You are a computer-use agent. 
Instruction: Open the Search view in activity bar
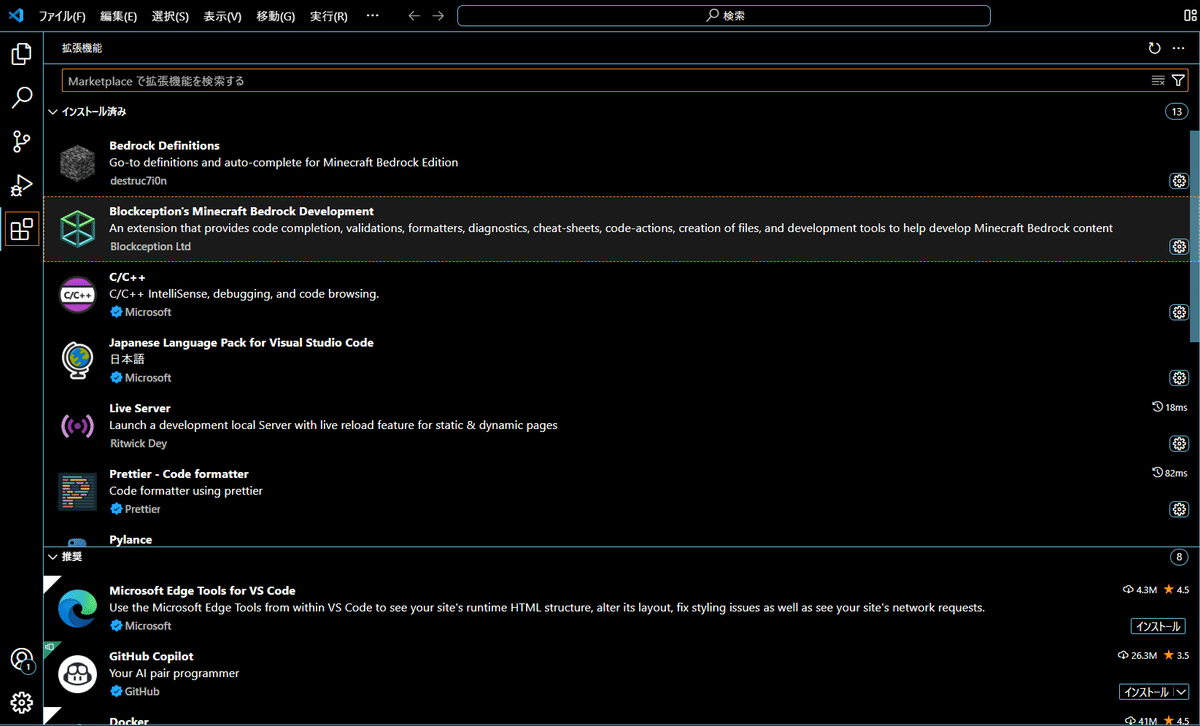pos(21,98)
